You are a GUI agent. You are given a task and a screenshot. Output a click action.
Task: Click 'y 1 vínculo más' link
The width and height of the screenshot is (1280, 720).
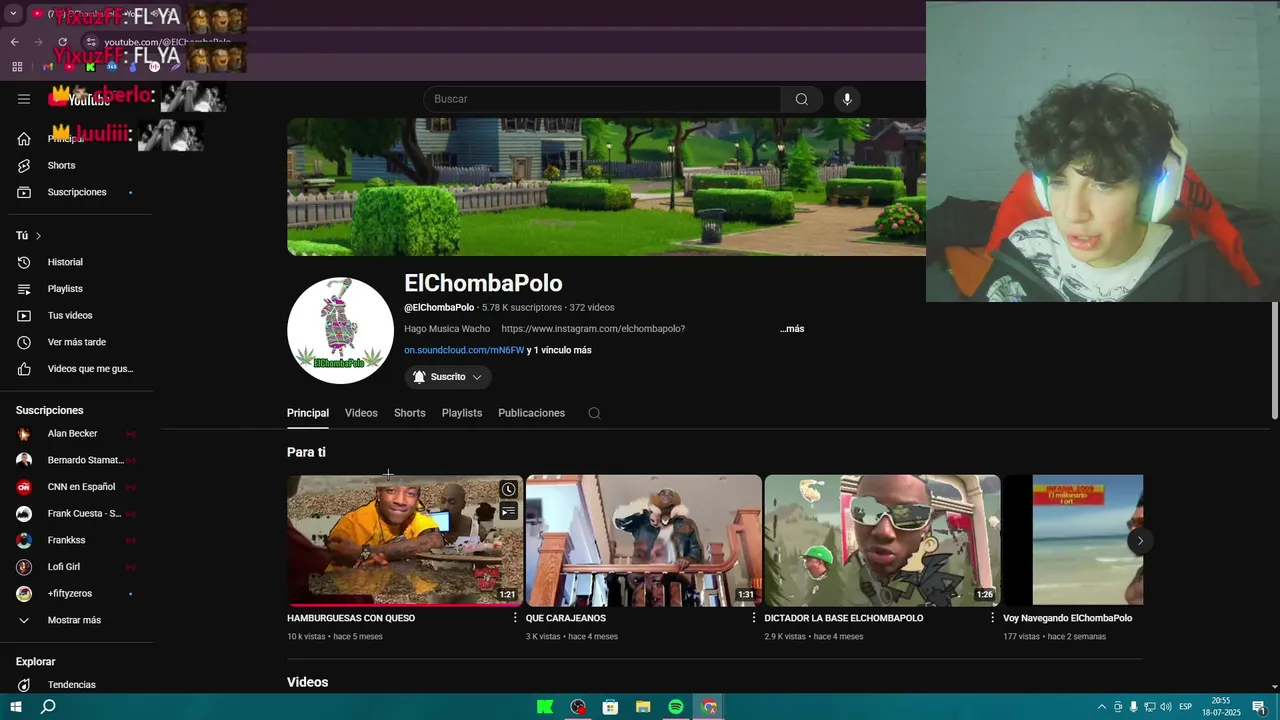[559, 350]
